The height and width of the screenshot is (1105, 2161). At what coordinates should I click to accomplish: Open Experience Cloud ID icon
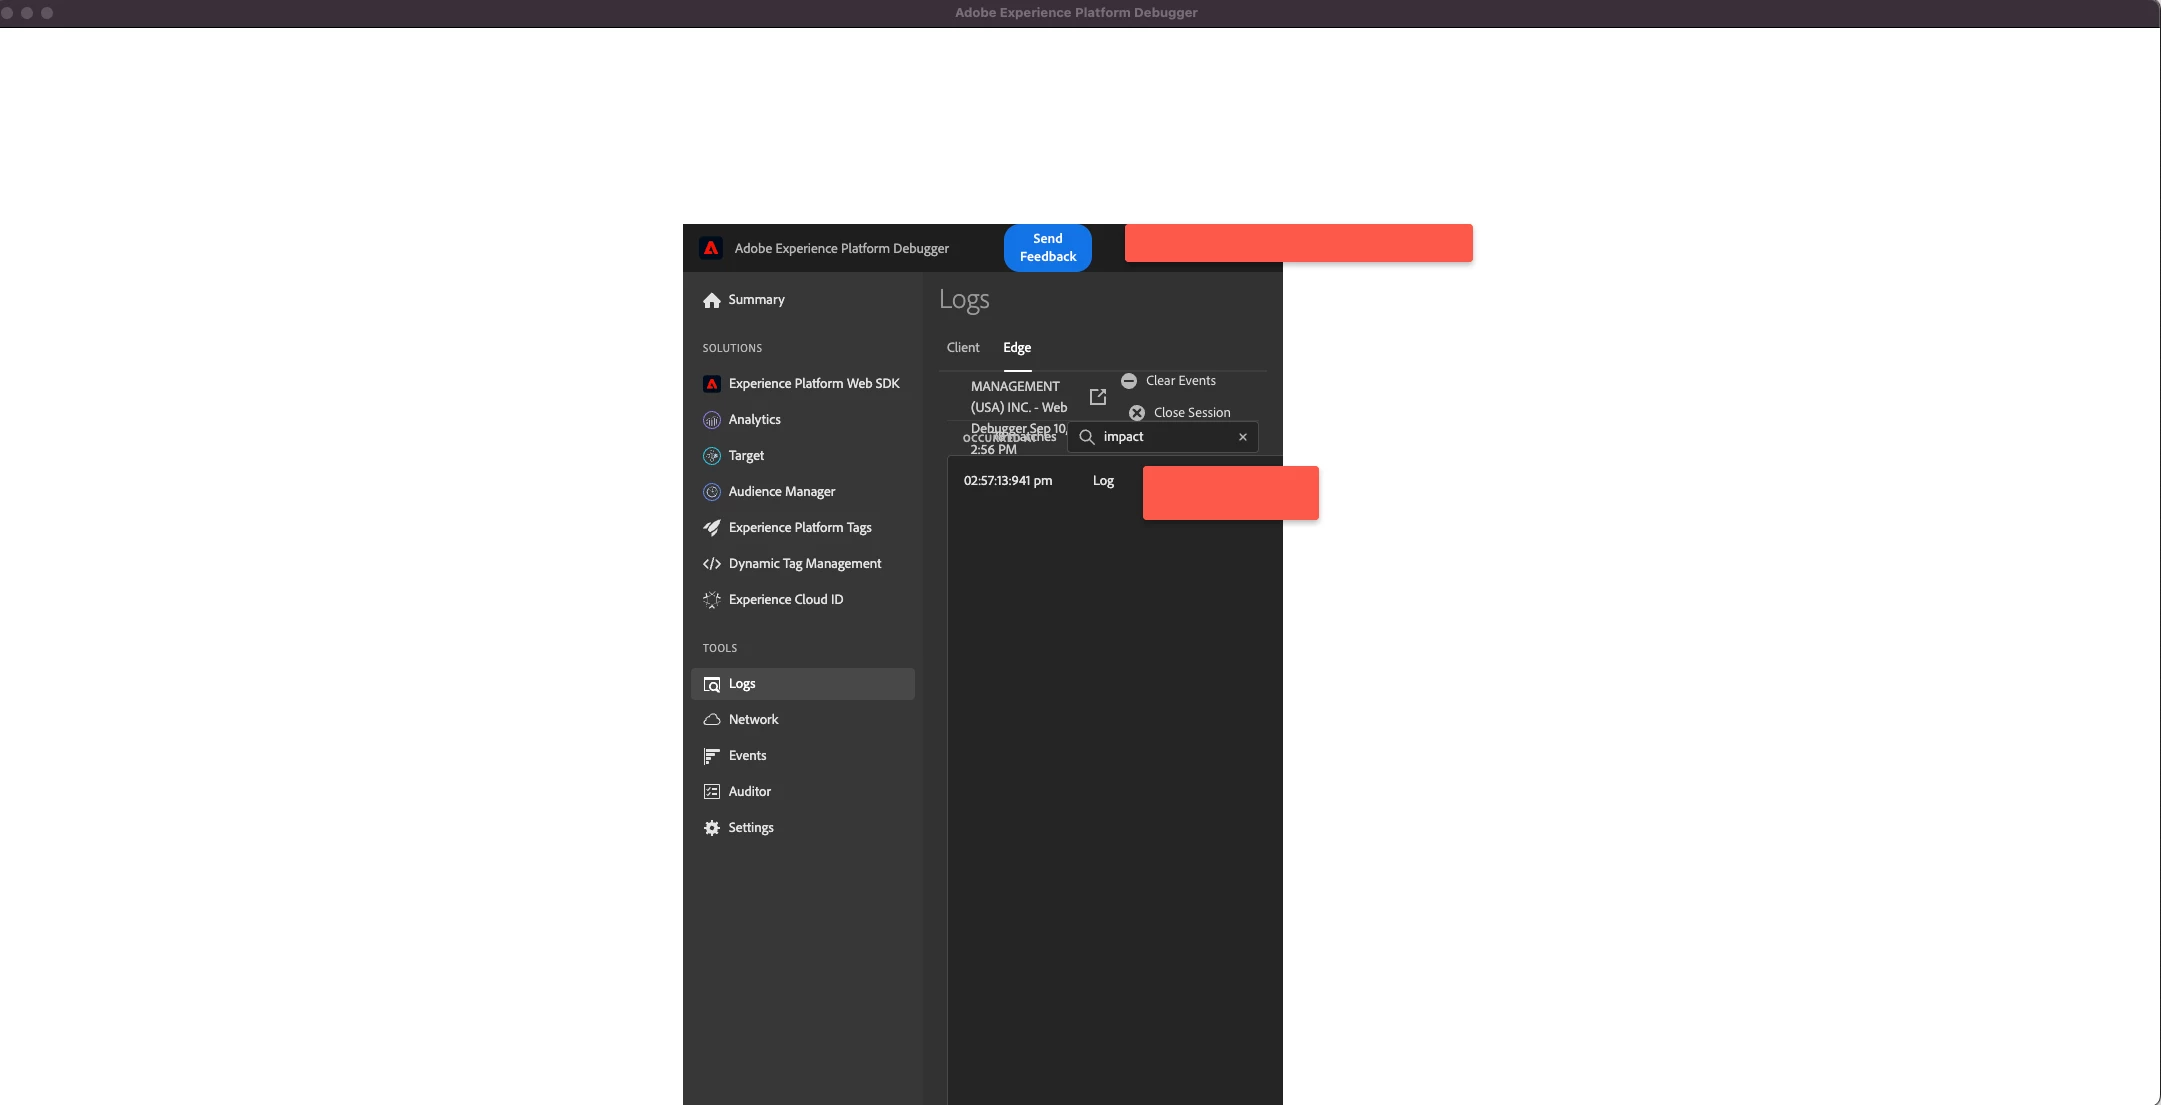tap(712, 600)
